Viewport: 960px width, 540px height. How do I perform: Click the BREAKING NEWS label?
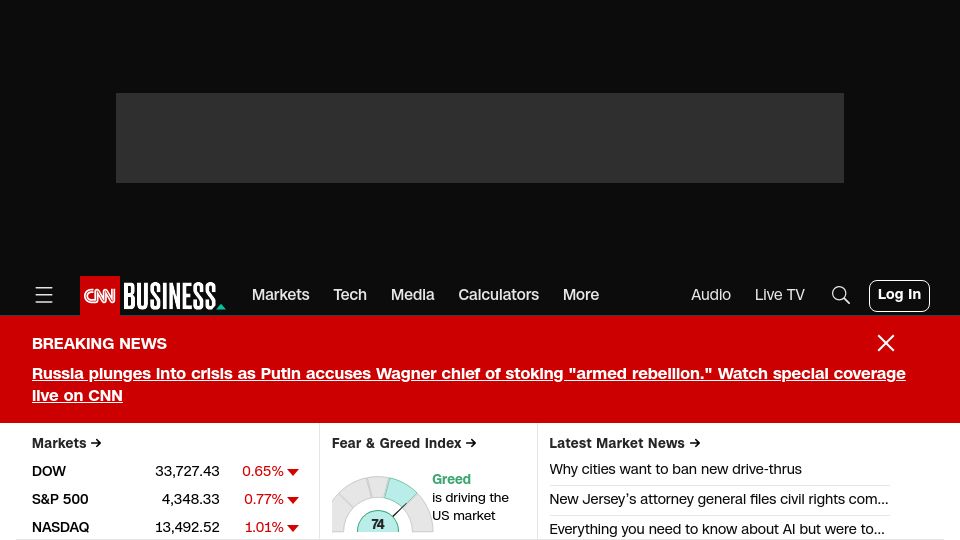(x=99, y=343)
